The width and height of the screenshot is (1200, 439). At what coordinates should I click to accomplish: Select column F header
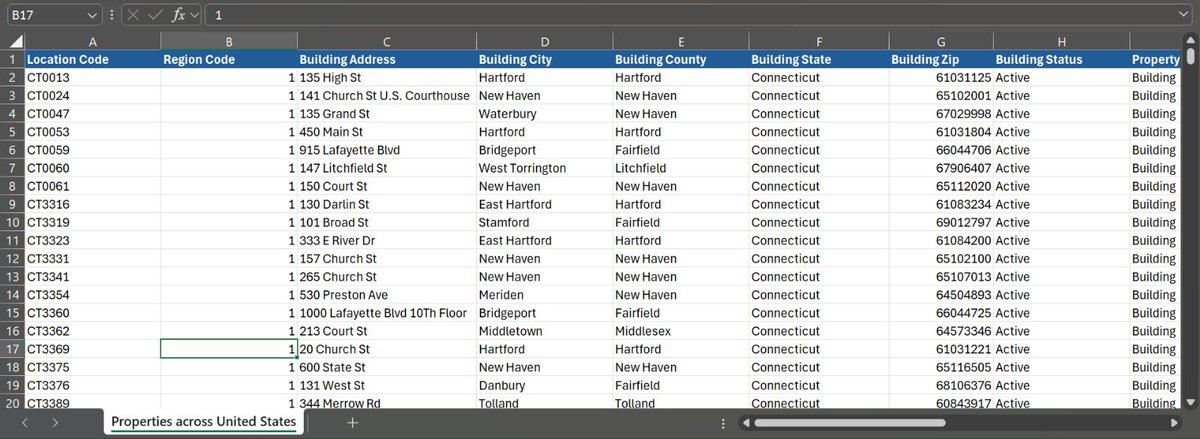pyautogui.click(x=818, y=41)
